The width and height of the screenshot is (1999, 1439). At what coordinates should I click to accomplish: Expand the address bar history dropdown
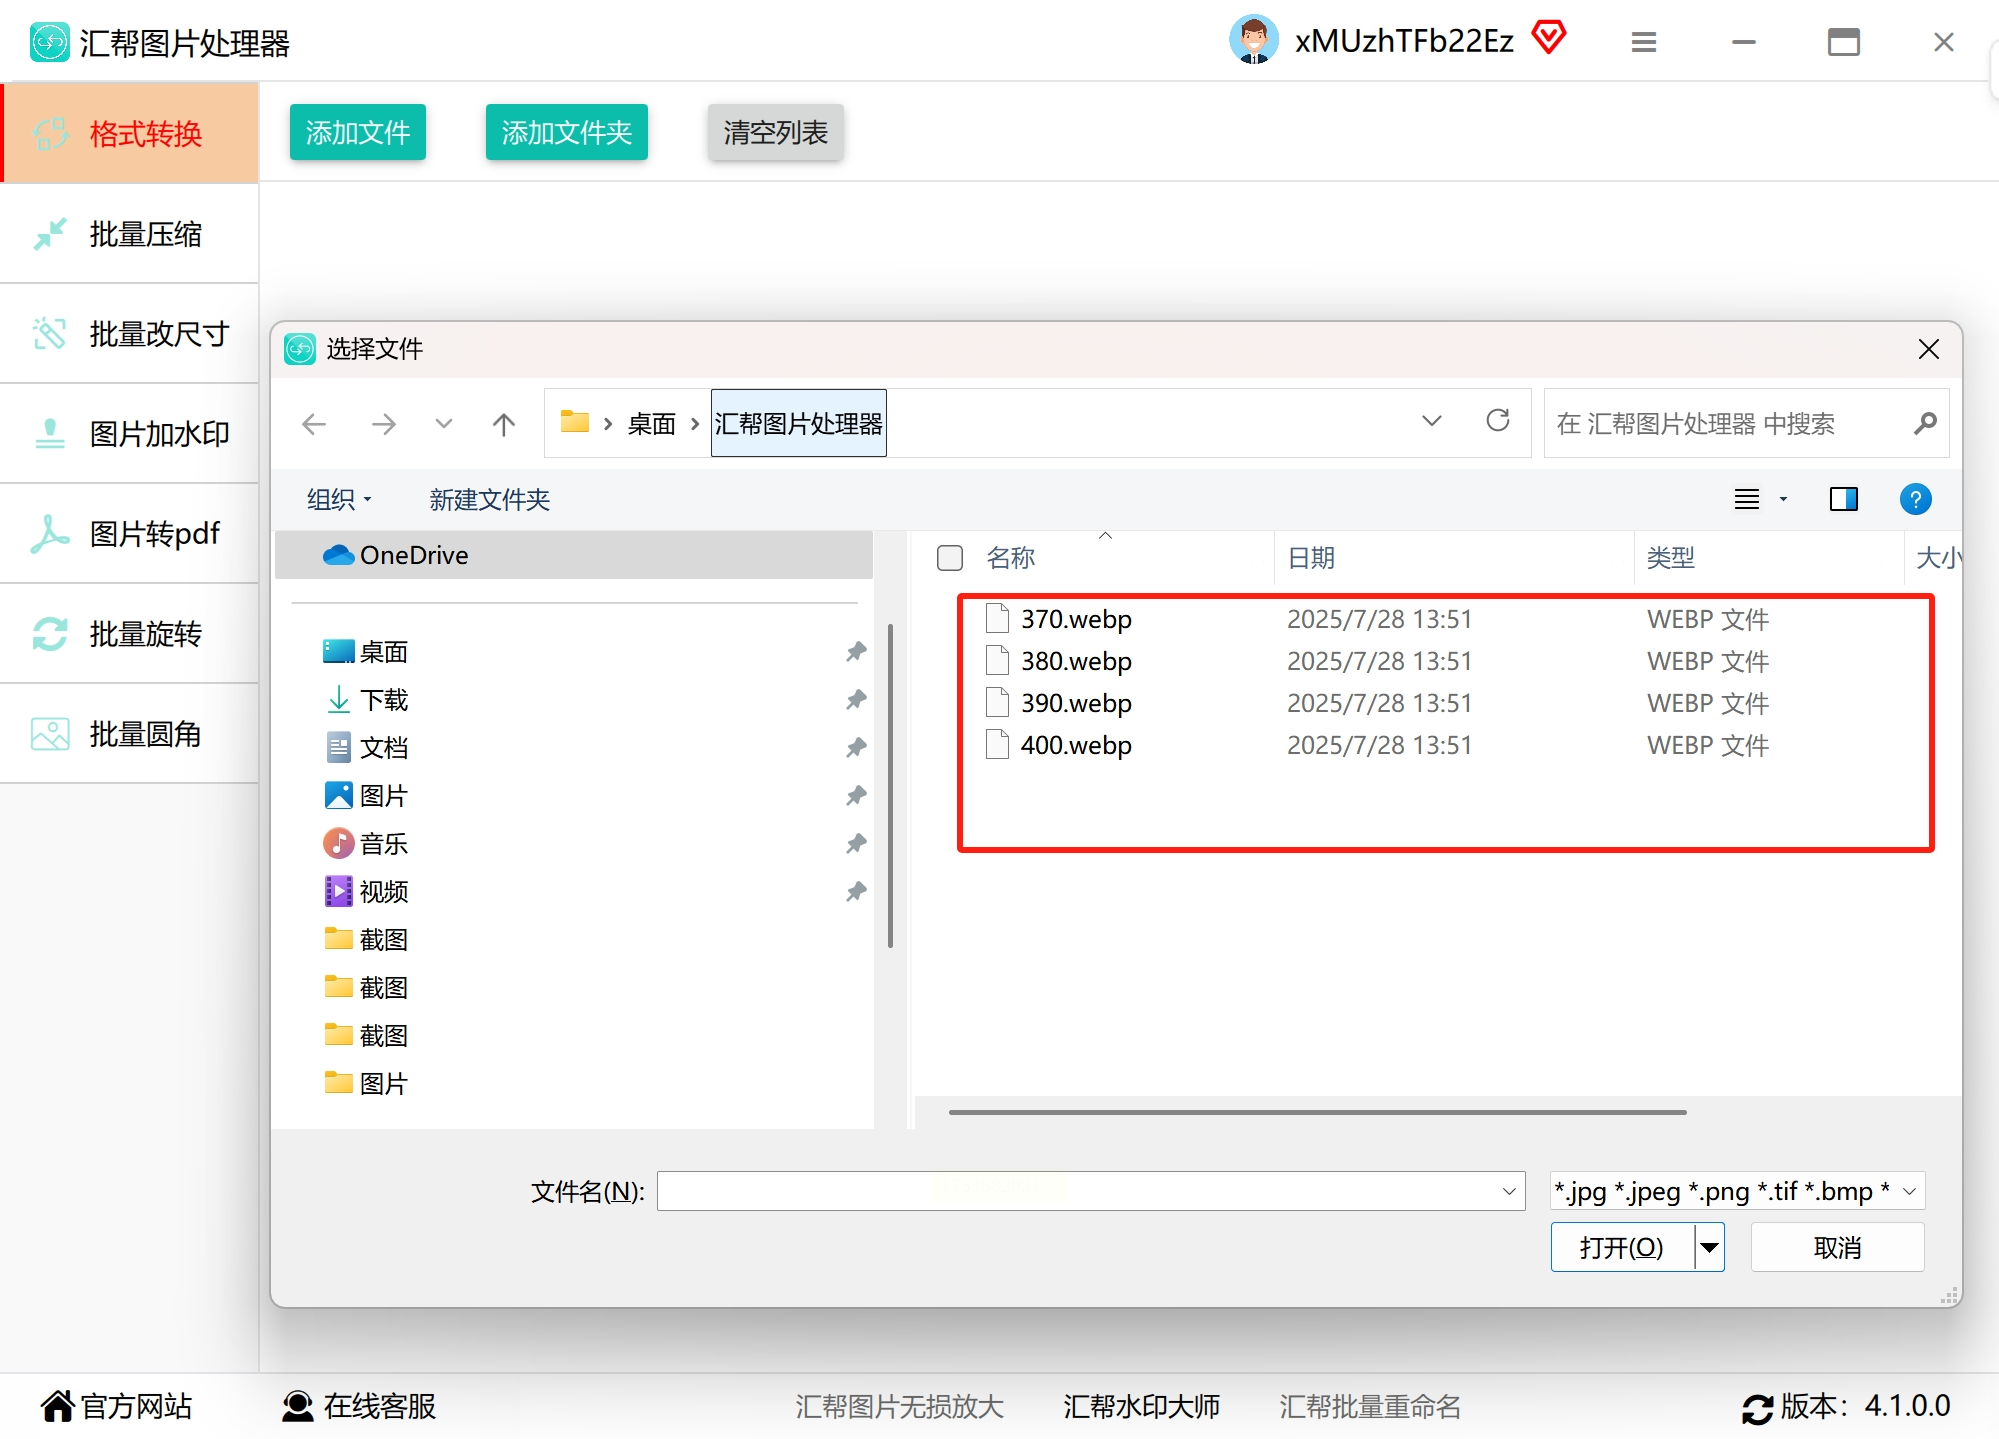pos(1432,421)
